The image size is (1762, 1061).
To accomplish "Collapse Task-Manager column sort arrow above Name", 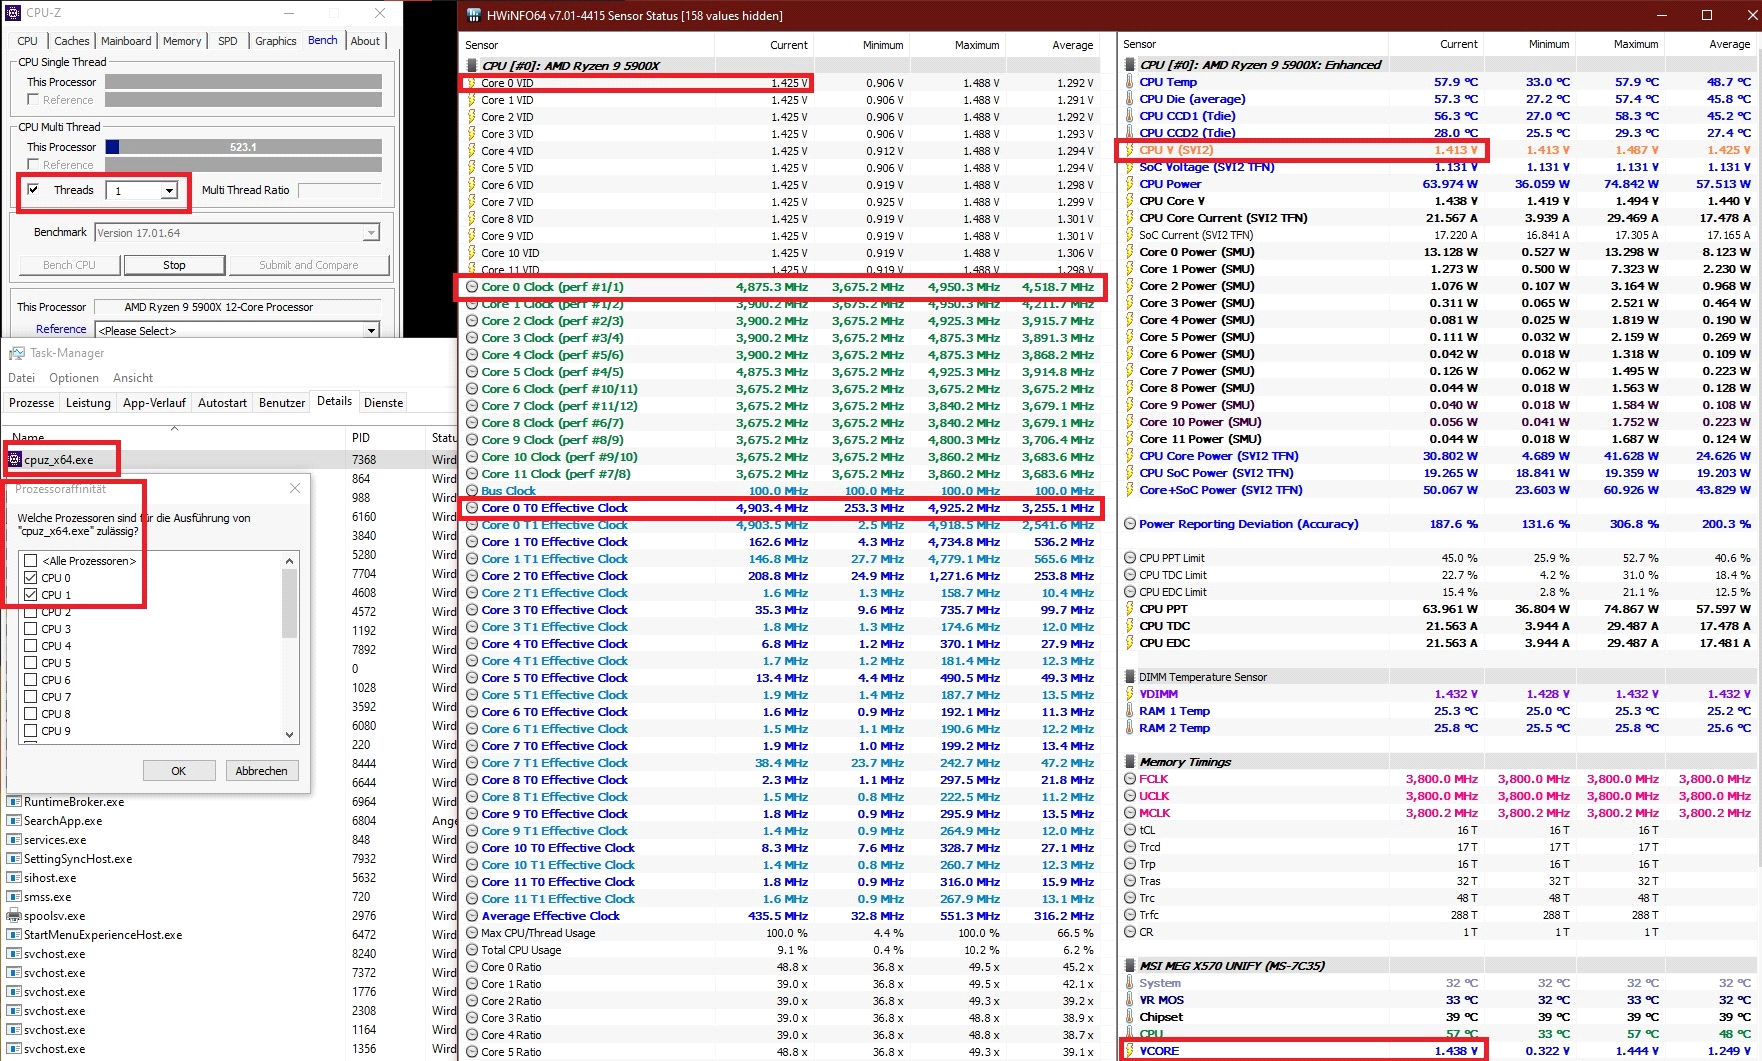I will tap(174, 428).
